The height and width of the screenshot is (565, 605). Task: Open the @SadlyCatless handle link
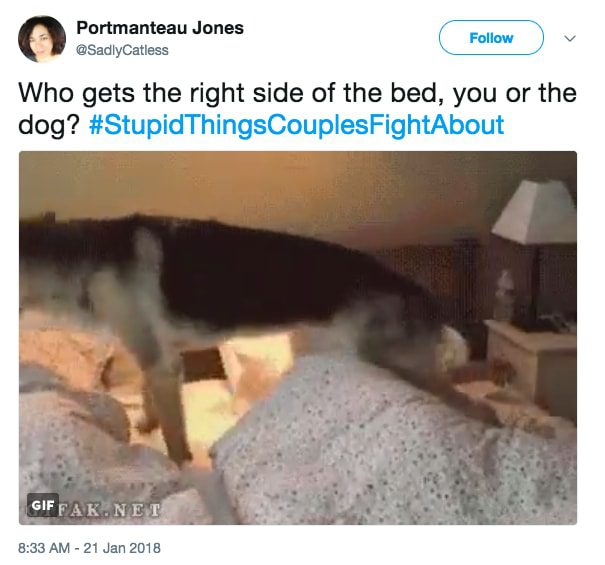(122, 50)
